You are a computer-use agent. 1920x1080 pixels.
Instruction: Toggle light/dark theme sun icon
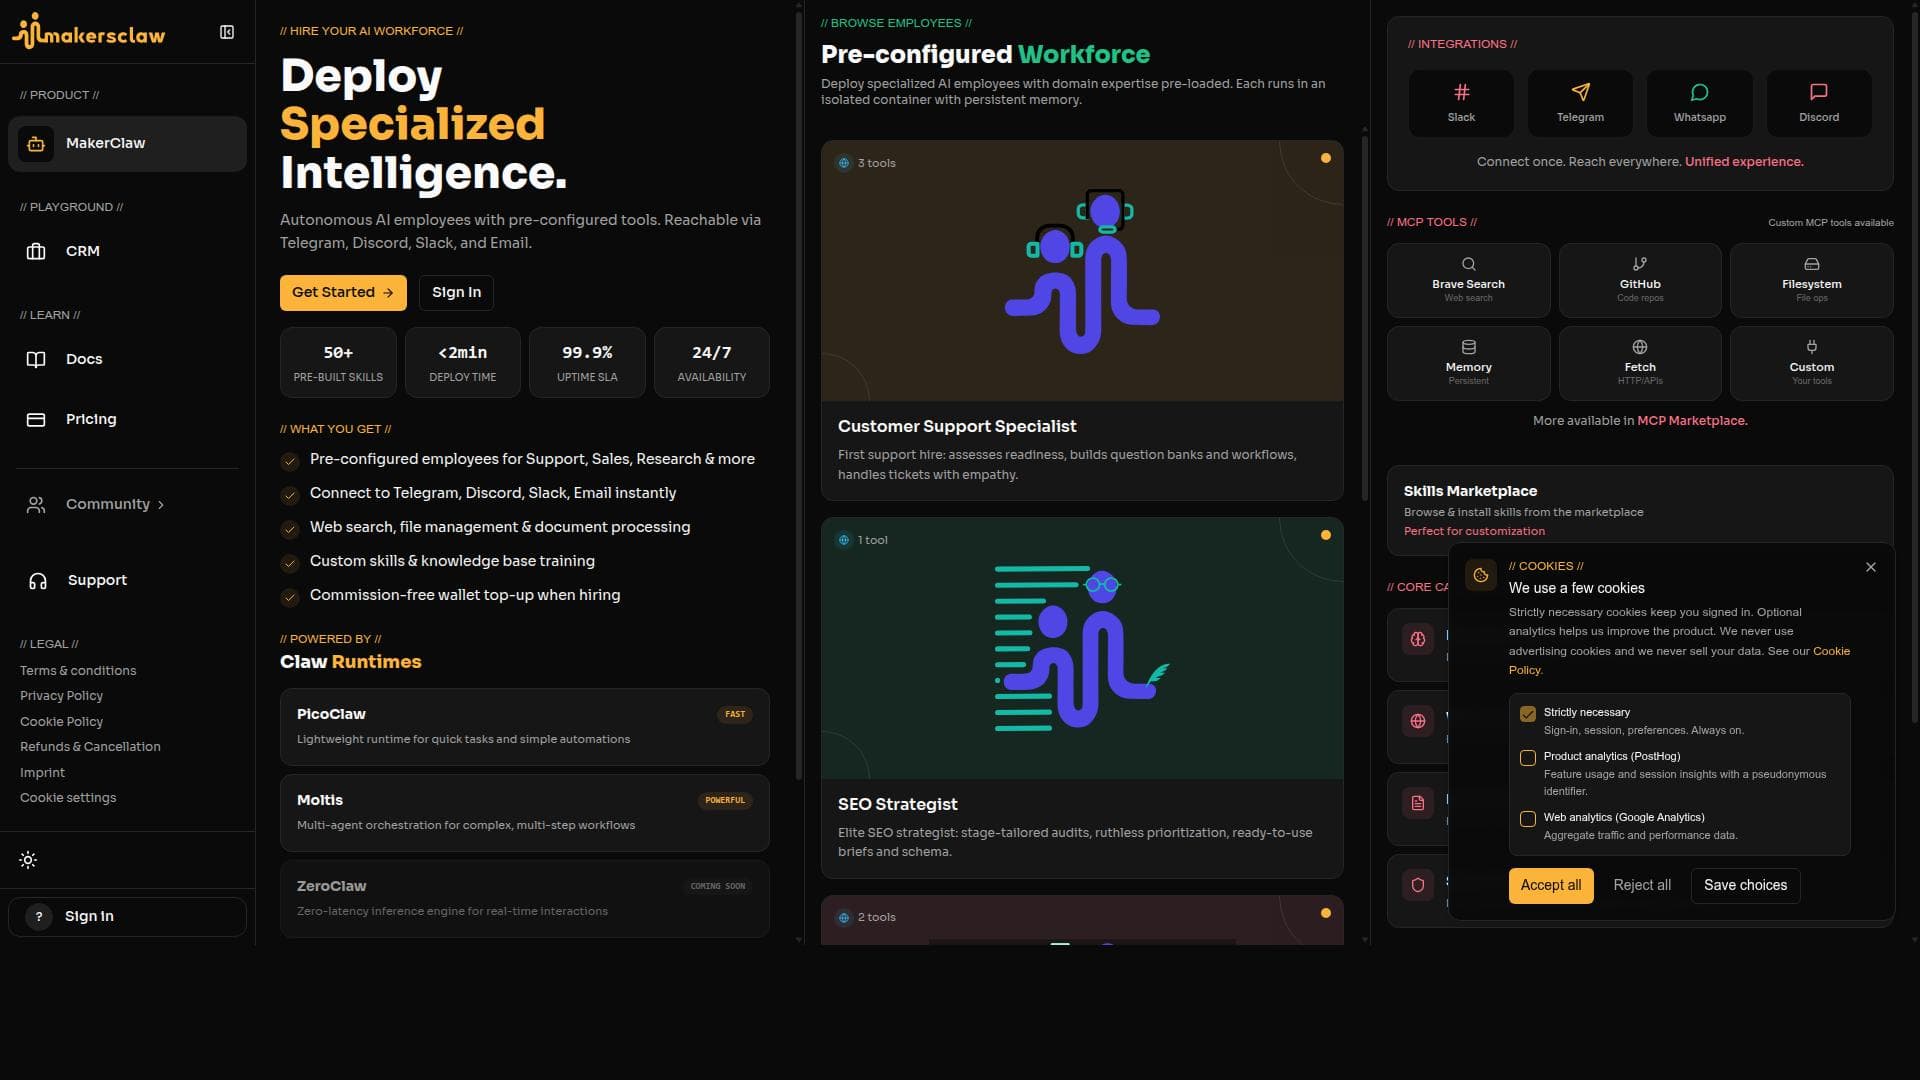(x=28, y=860)
